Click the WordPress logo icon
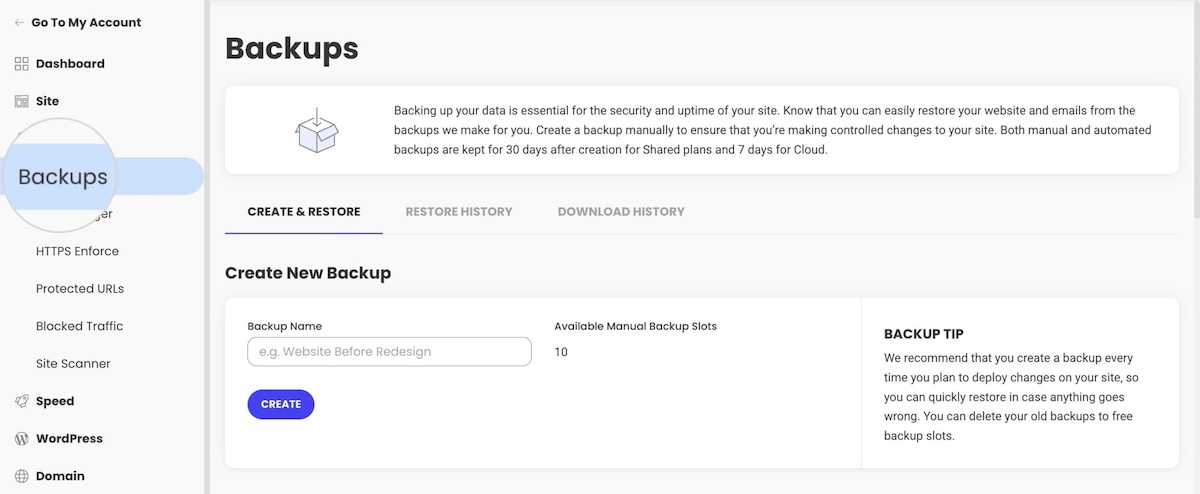 point(21,439)
